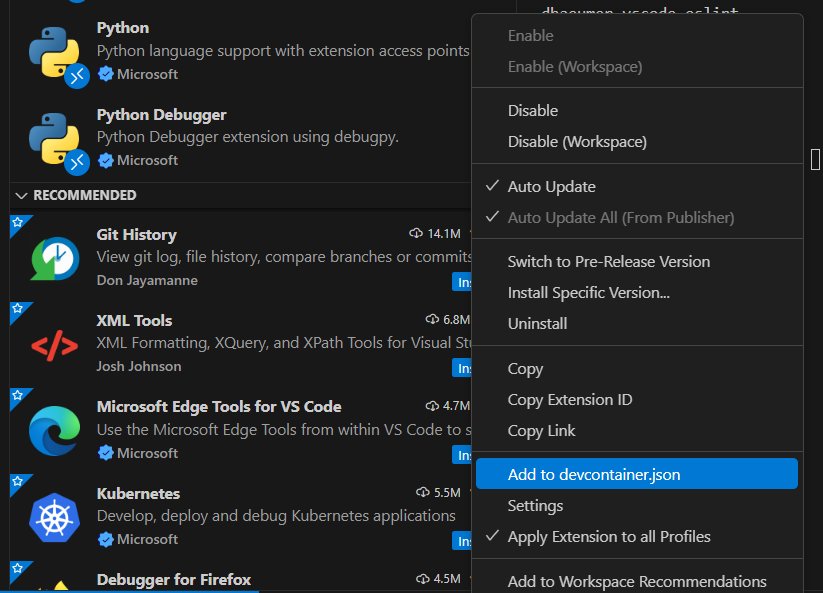Choose Copy Extension ID
The height and width of the screenshot is (593, 823).
pos(569,400)
